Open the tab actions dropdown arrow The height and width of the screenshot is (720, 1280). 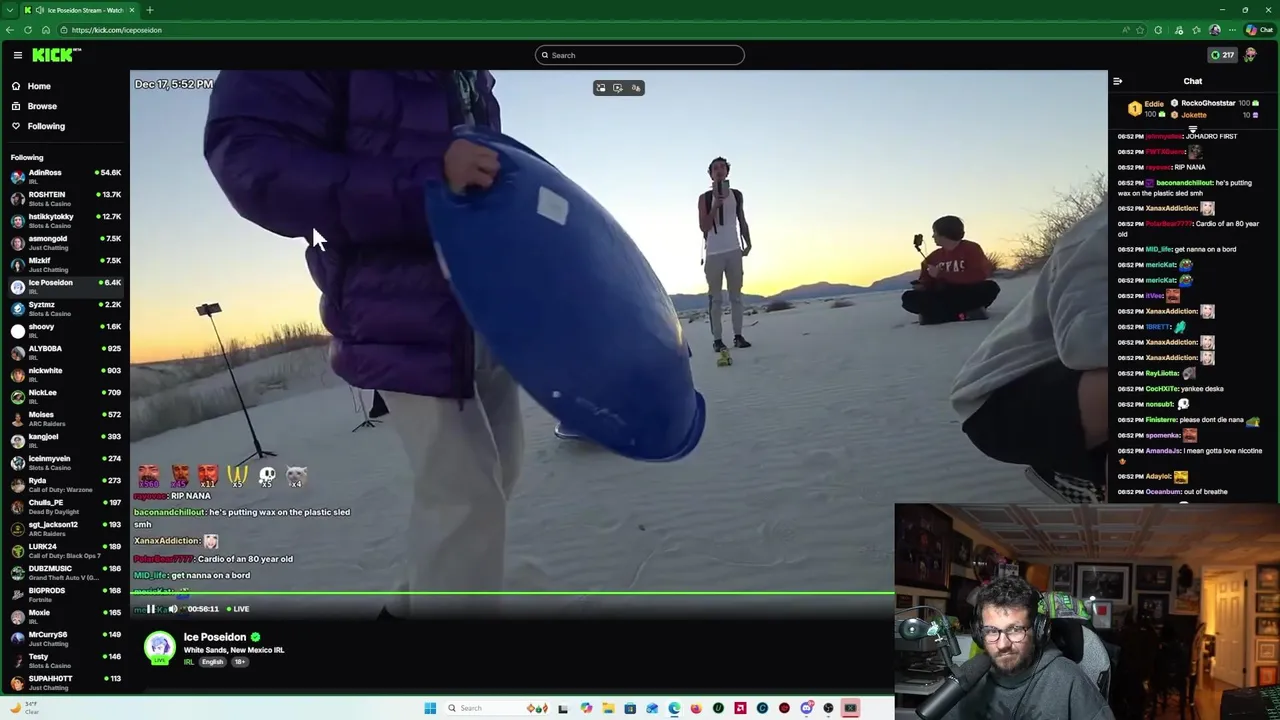[x=11, y=10]
